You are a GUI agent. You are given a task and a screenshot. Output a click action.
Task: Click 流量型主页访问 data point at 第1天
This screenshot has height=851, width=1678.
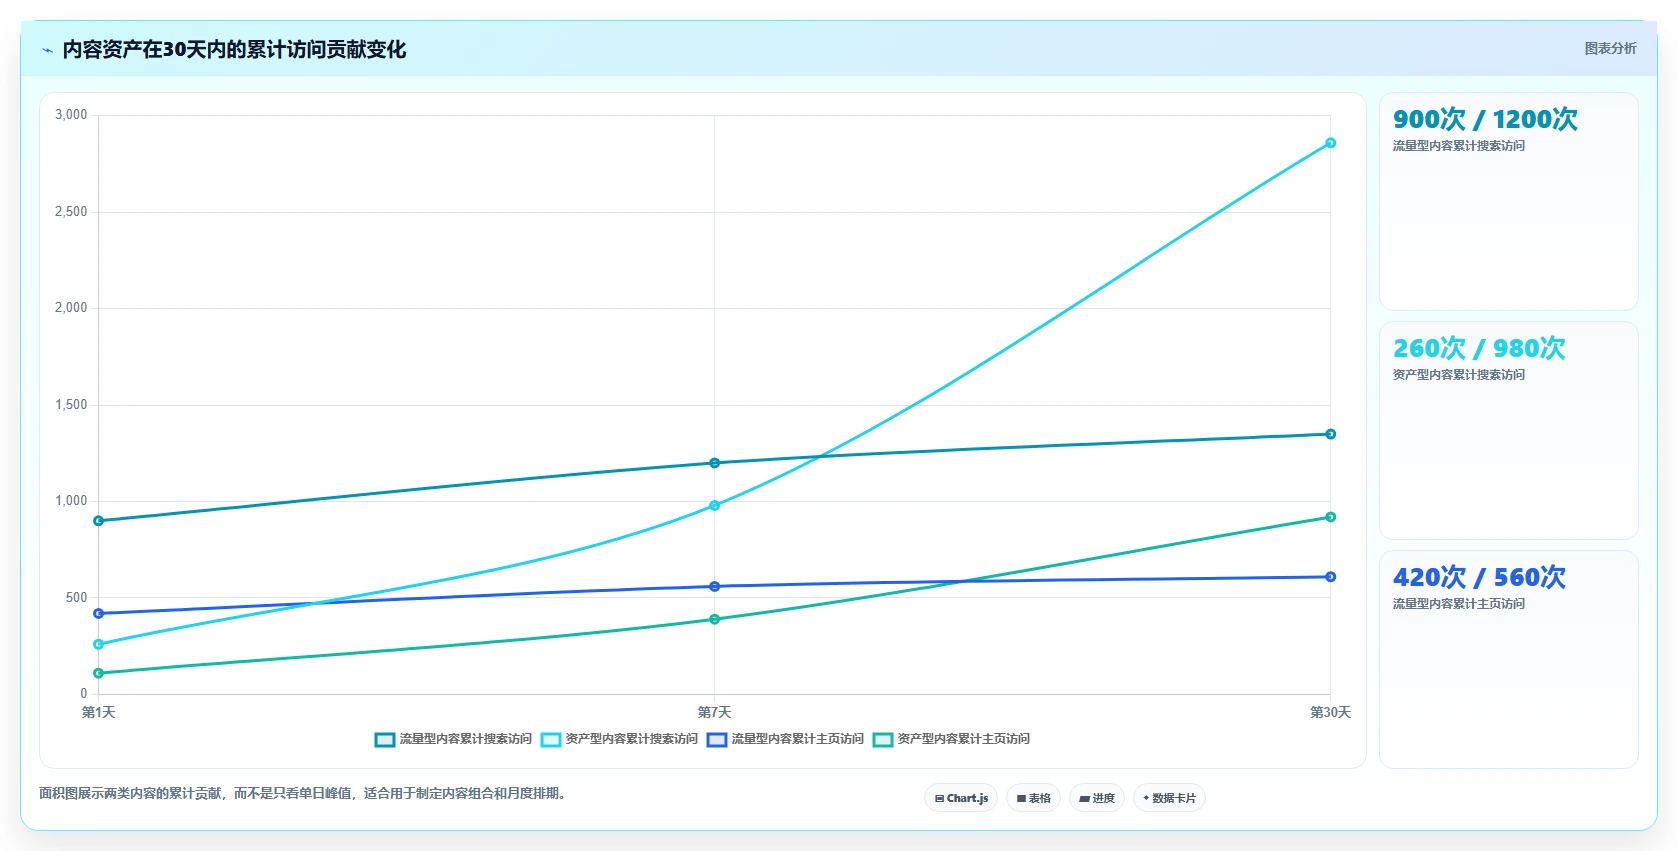pyautogui.click(x=98, y=613)
